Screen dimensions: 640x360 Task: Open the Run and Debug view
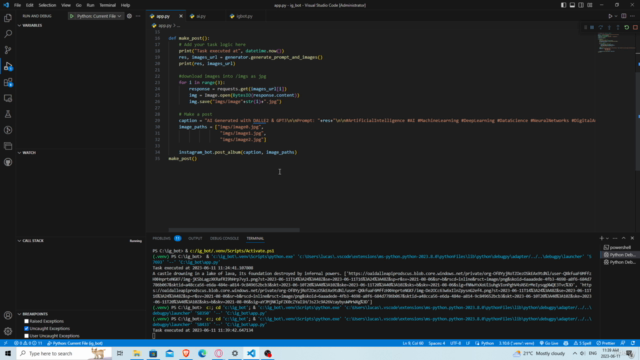(x=8, y=66)
